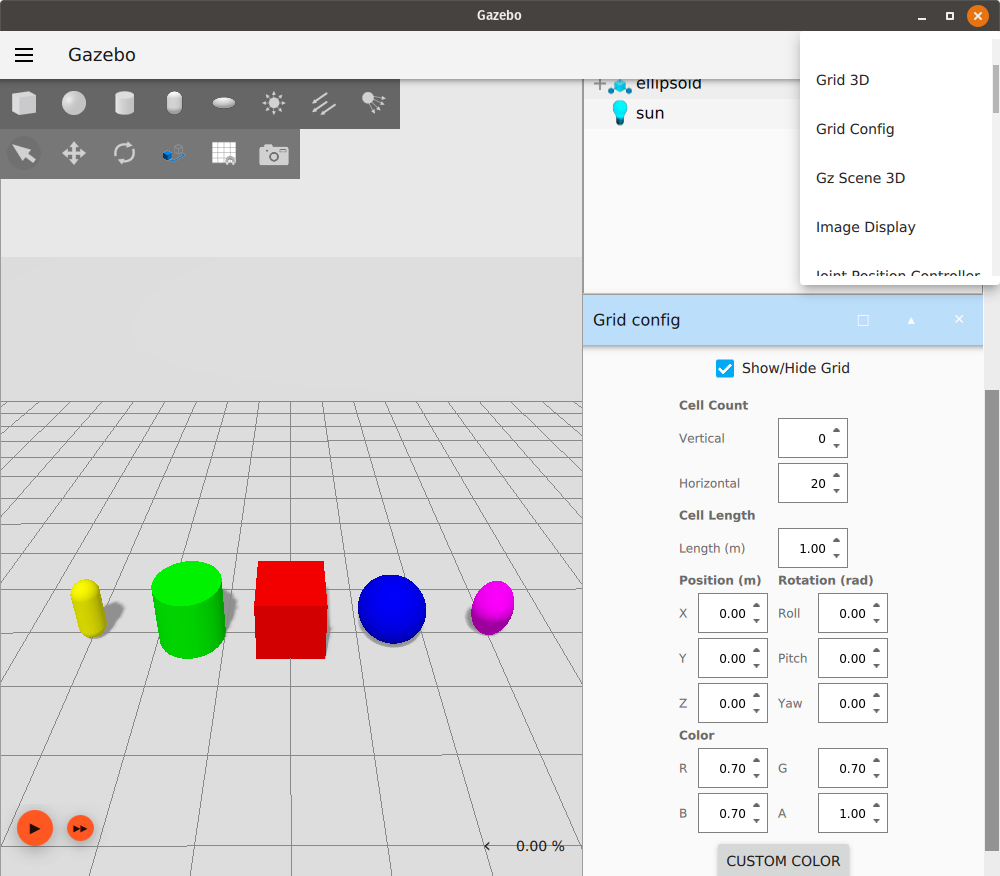Click the sun light bulb icon
Image resolution: width=1000 pixels, height=876 pixels.
(x=619, y=113)
